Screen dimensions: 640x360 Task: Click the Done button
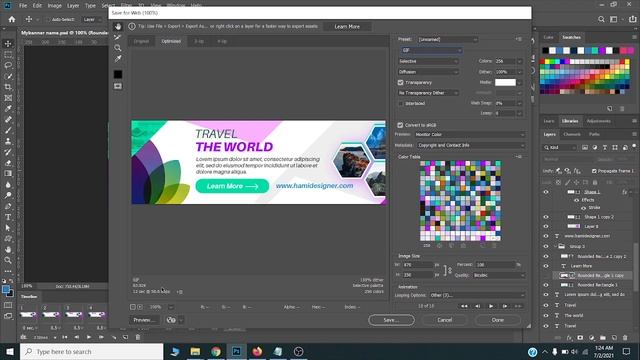[498, 320]
